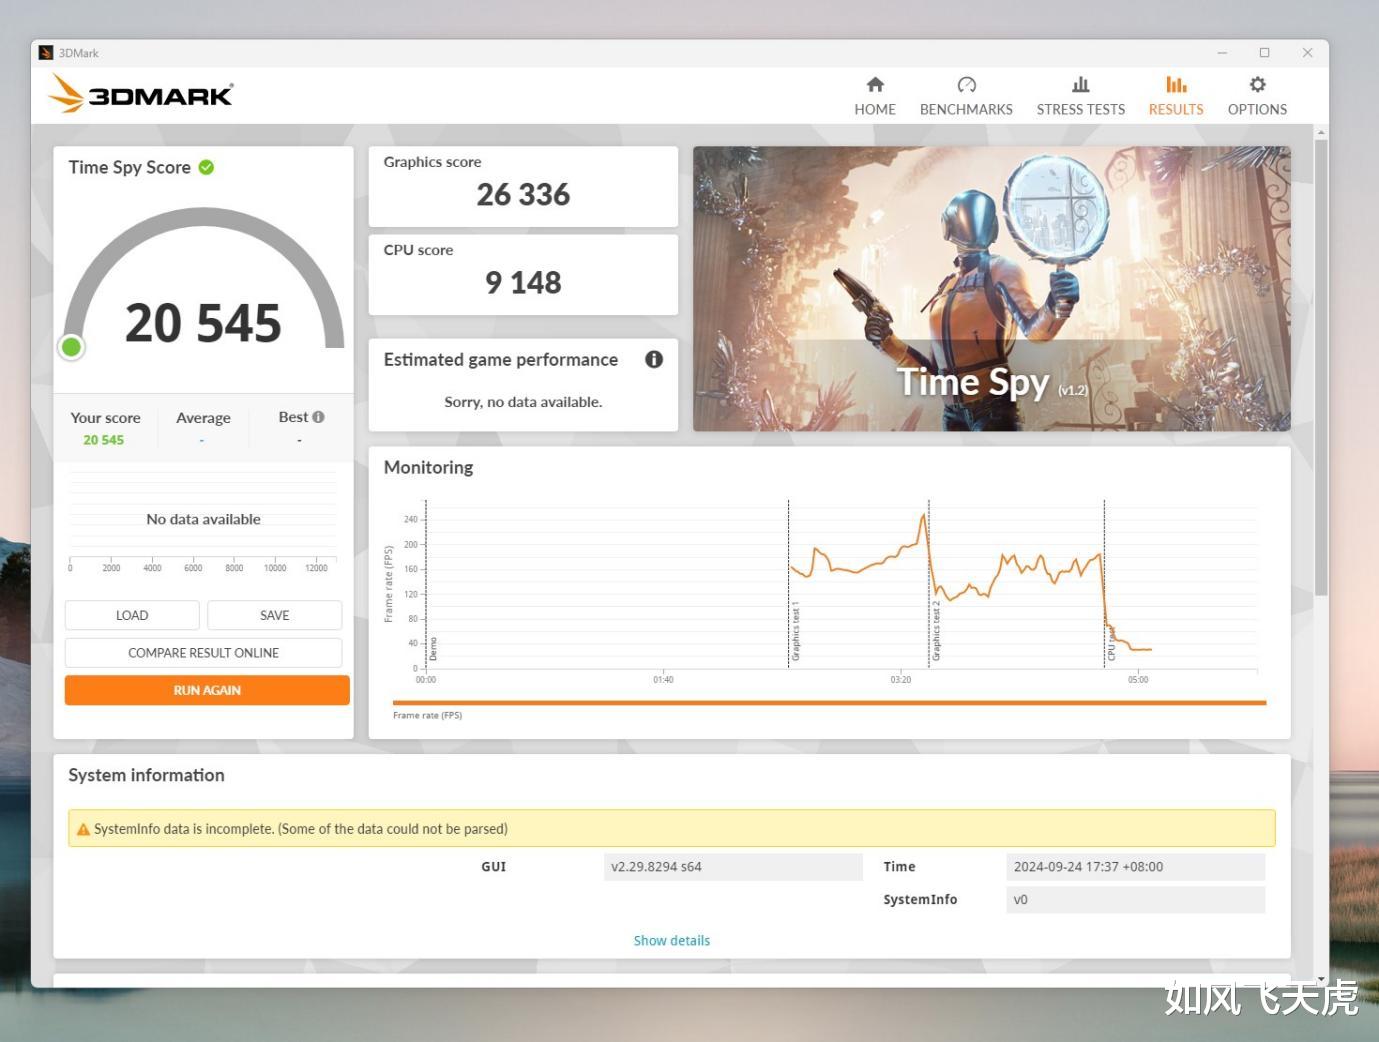Click the 'Sorry, no data available.' message
This screenshot has width=1379, height=1042.
tap(523, 402)
